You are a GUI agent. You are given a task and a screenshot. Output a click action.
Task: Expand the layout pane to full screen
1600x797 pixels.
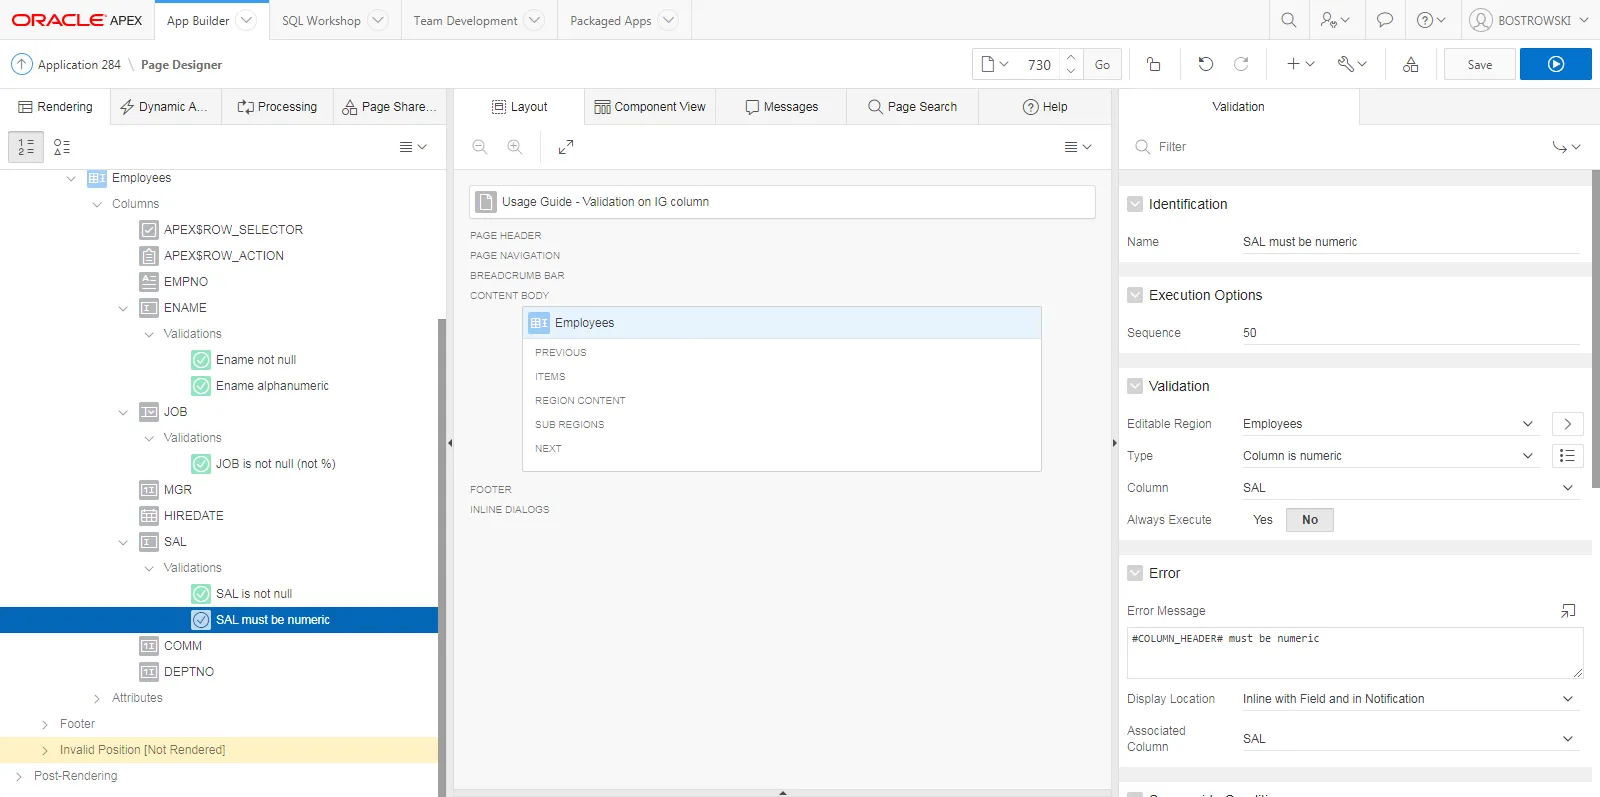(x=566, y=147)
